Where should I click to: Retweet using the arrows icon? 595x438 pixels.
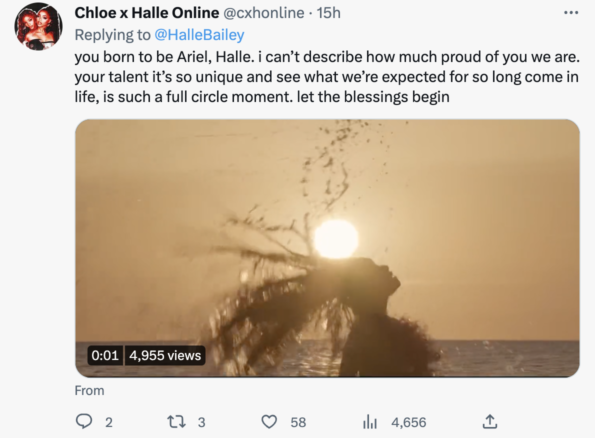click(x=176, y=422)
